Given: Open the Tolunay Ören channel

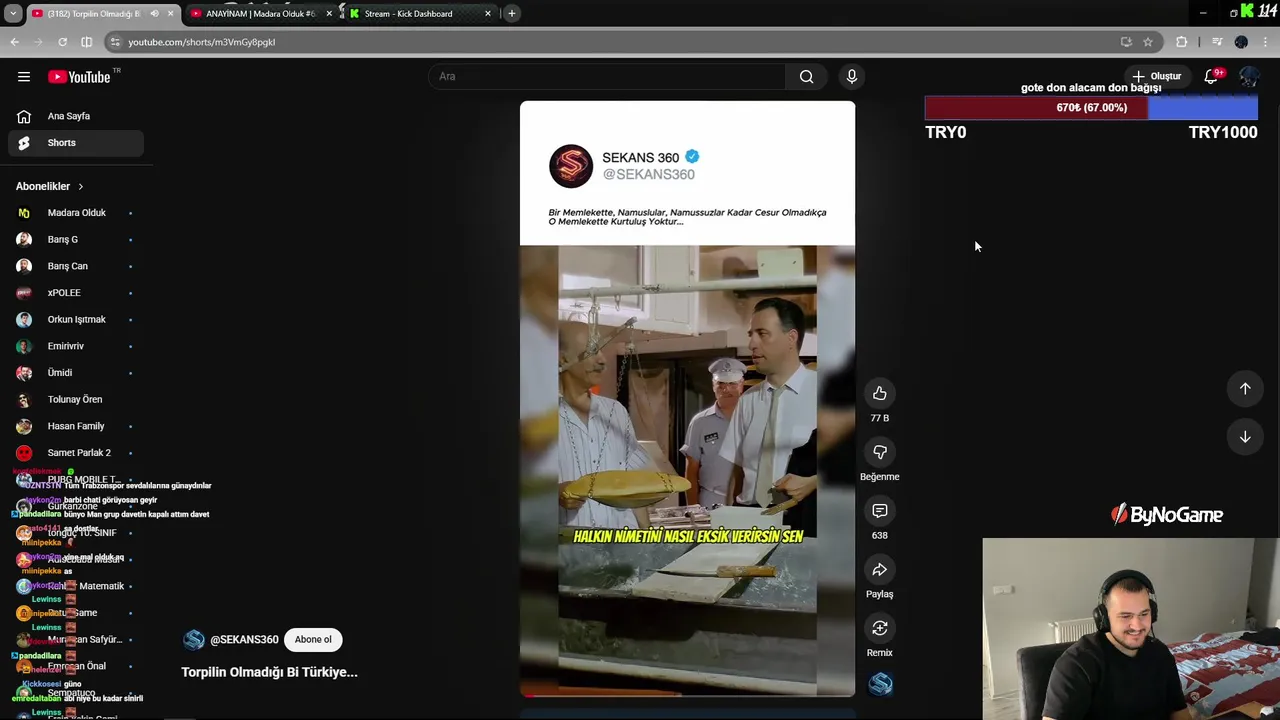Looking at the screenshot, I should (76, 400).
